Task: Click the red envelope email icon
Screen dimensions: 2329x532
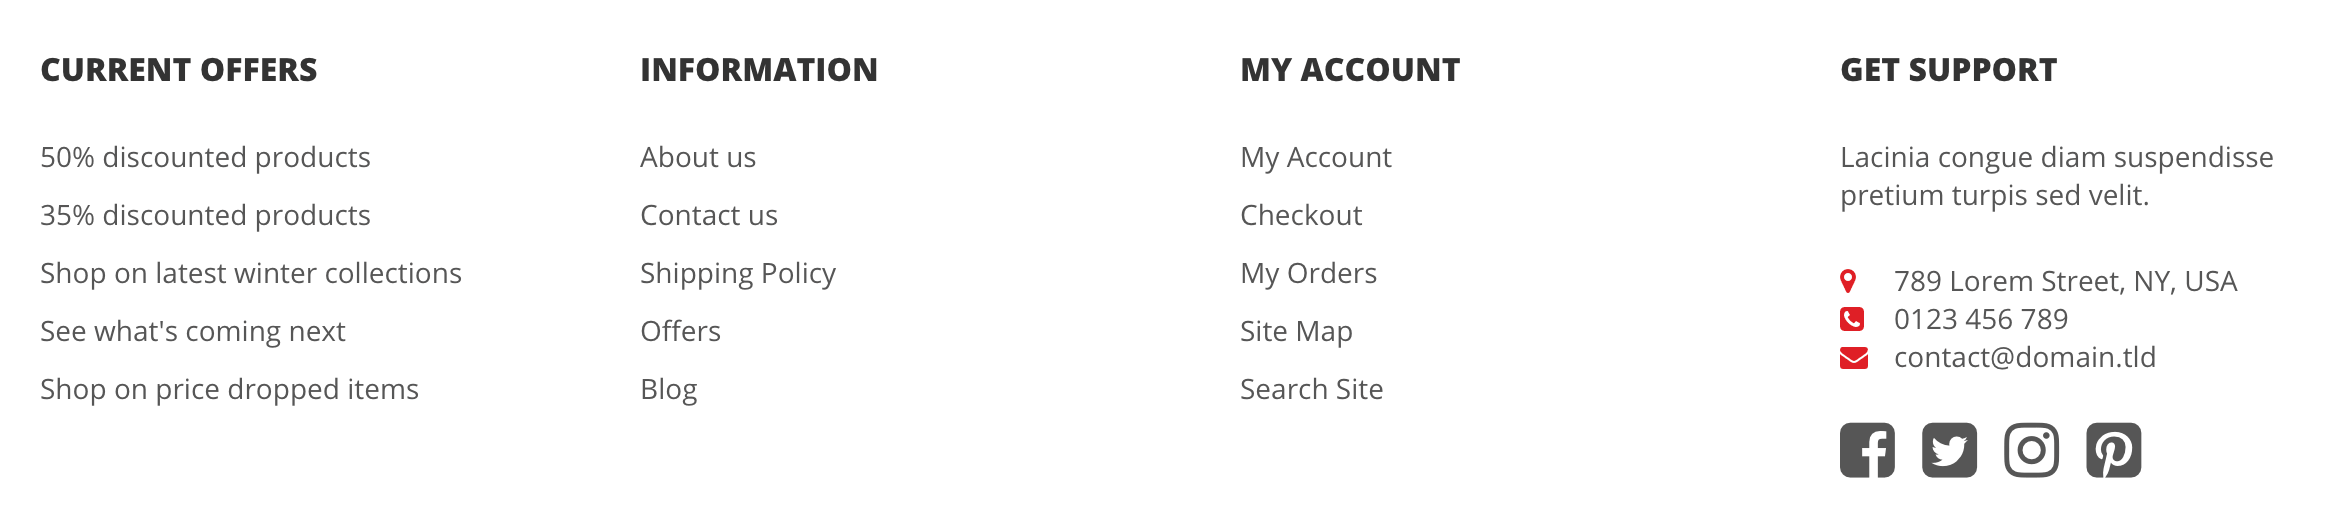Action: pyautogui.click(x=1854, y=357)
